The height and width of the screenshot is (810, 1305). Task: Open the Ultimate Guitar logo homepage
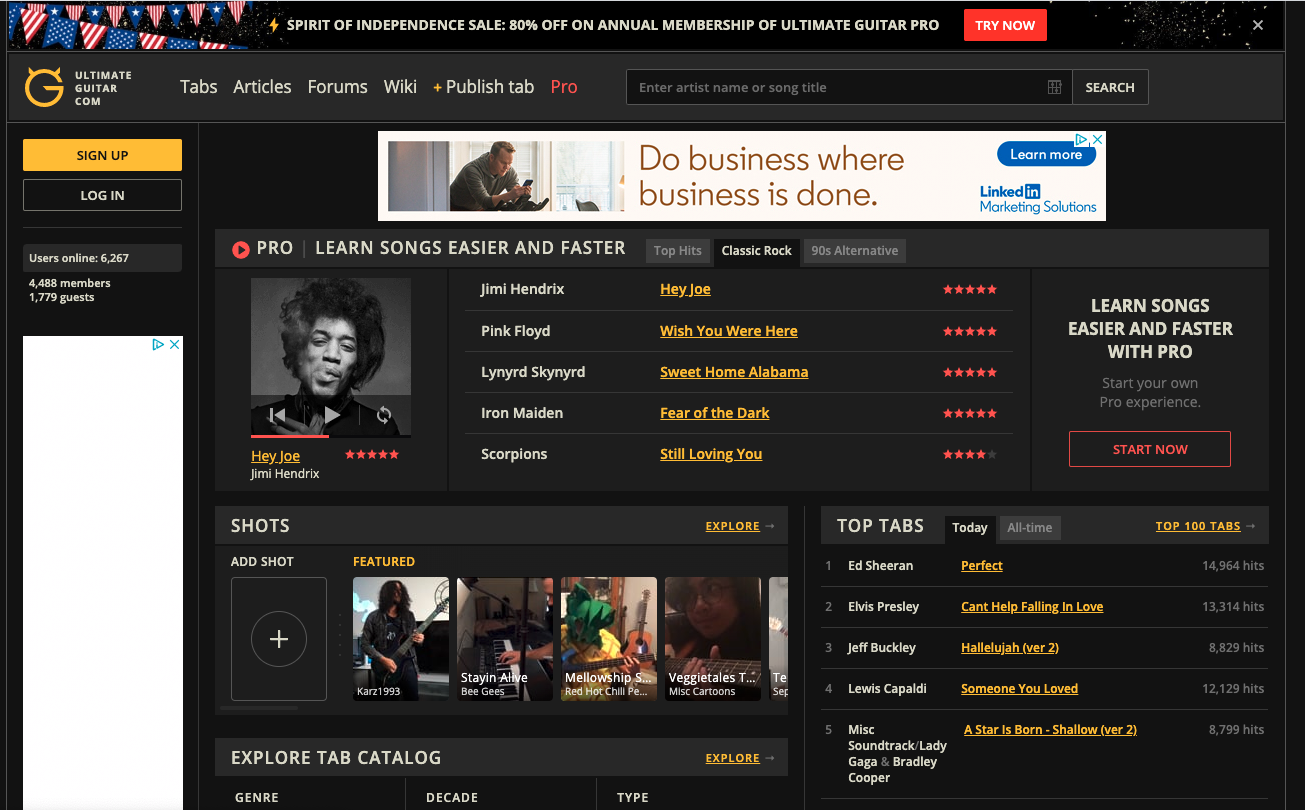[78, 88]
